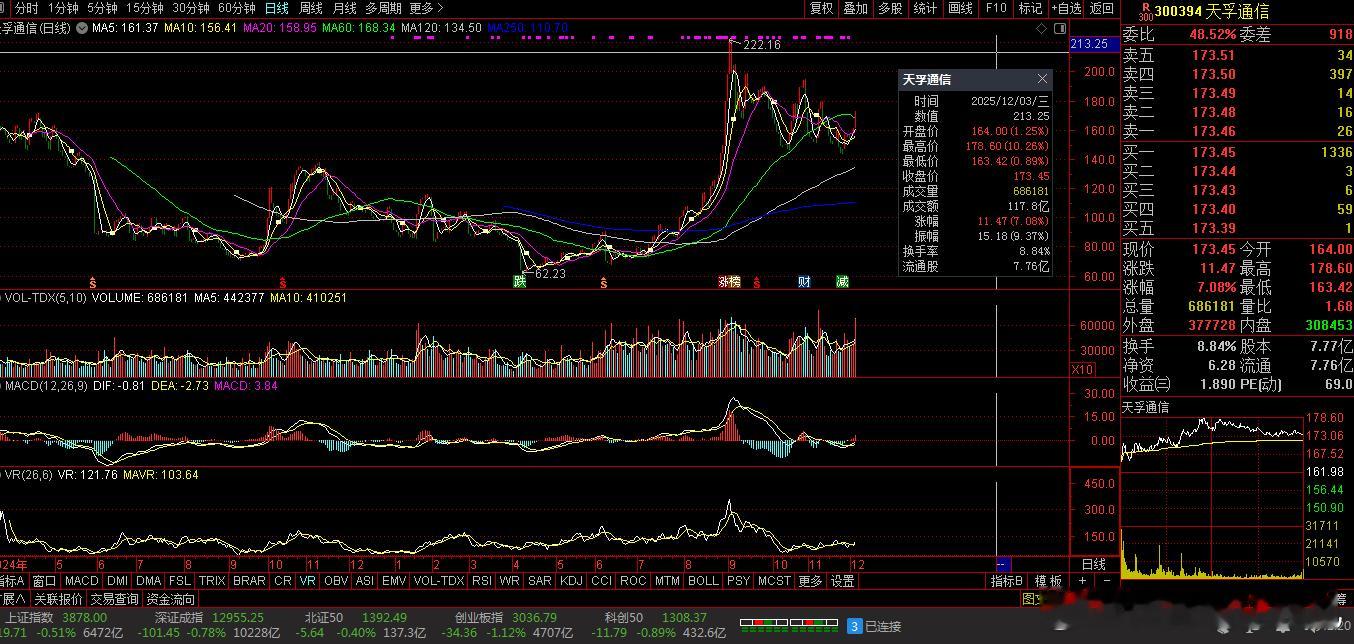Screen dimensions: 1354x644
Task: Click 科创50 1308.37 in the status bar
Action: click(x=655, y=618)
